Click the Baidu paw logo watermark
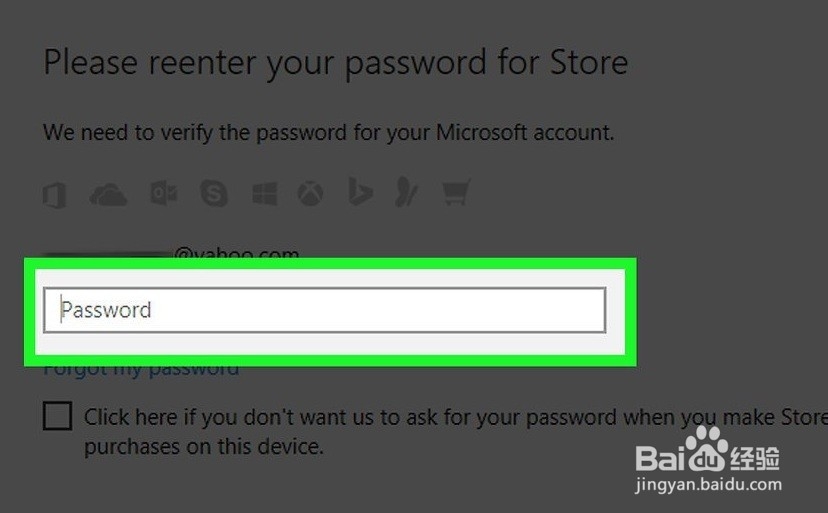The width and height of the screenshot is (828, 513). pyautogui.click(x=708, y=449)
